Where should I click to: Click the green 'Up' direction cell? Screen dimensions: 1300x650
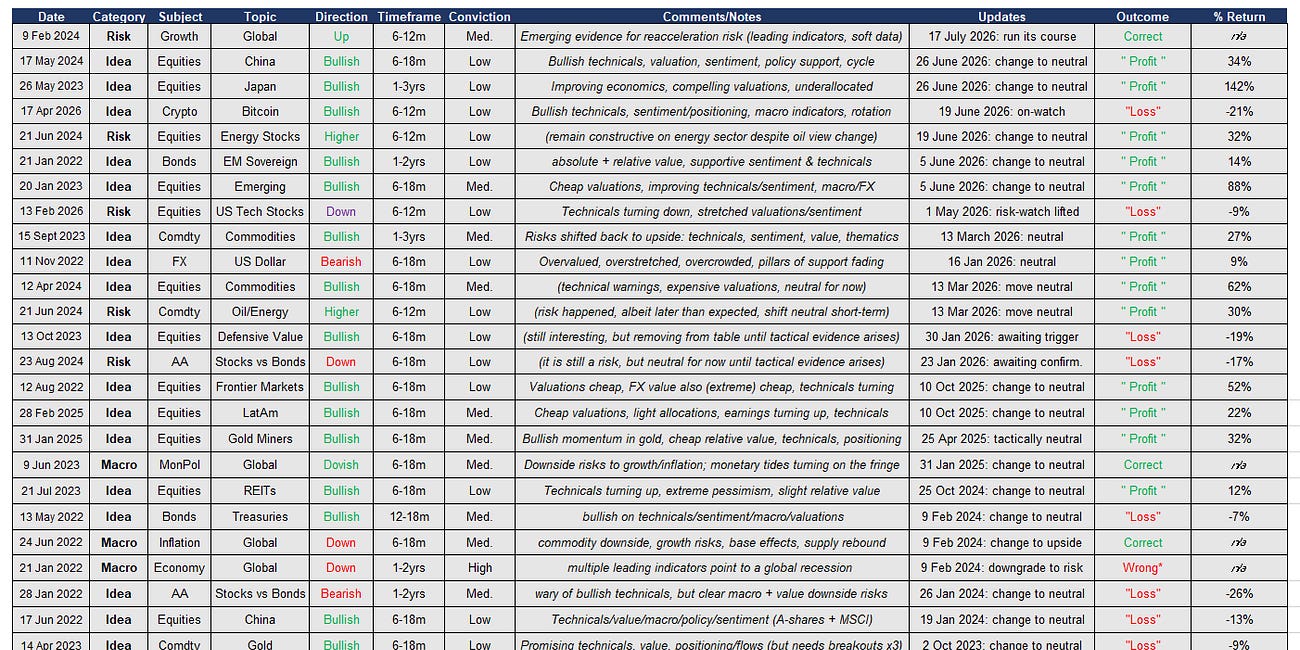pos(341,36)
